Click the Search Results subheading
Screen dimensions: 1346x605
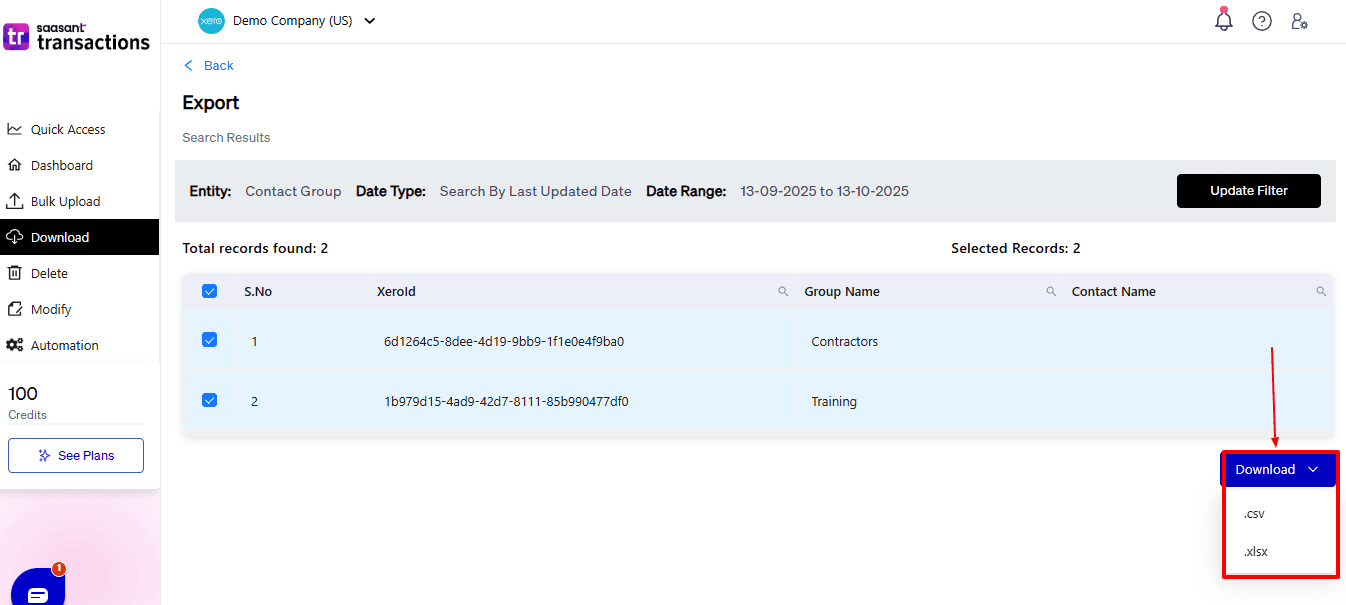pos(226,138)
